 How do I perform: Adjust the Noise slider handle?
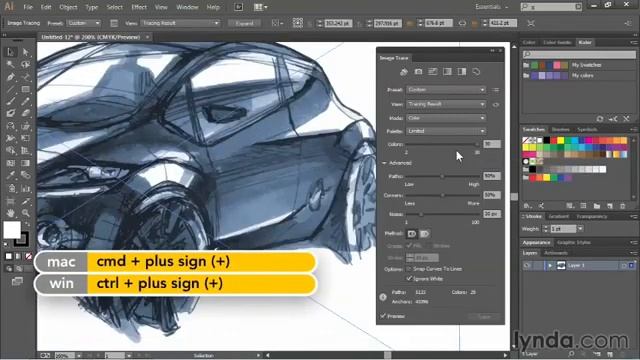point(421,214)
